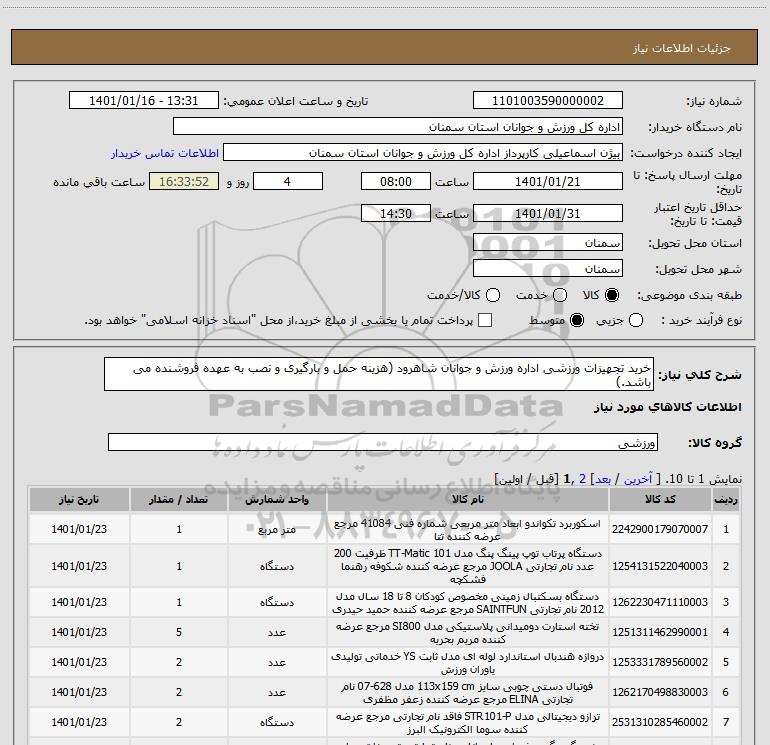Screen dimensions: 770x745
Task: Open اطلاعات تماس خریدار link
Action: click(x=165, y=153)
